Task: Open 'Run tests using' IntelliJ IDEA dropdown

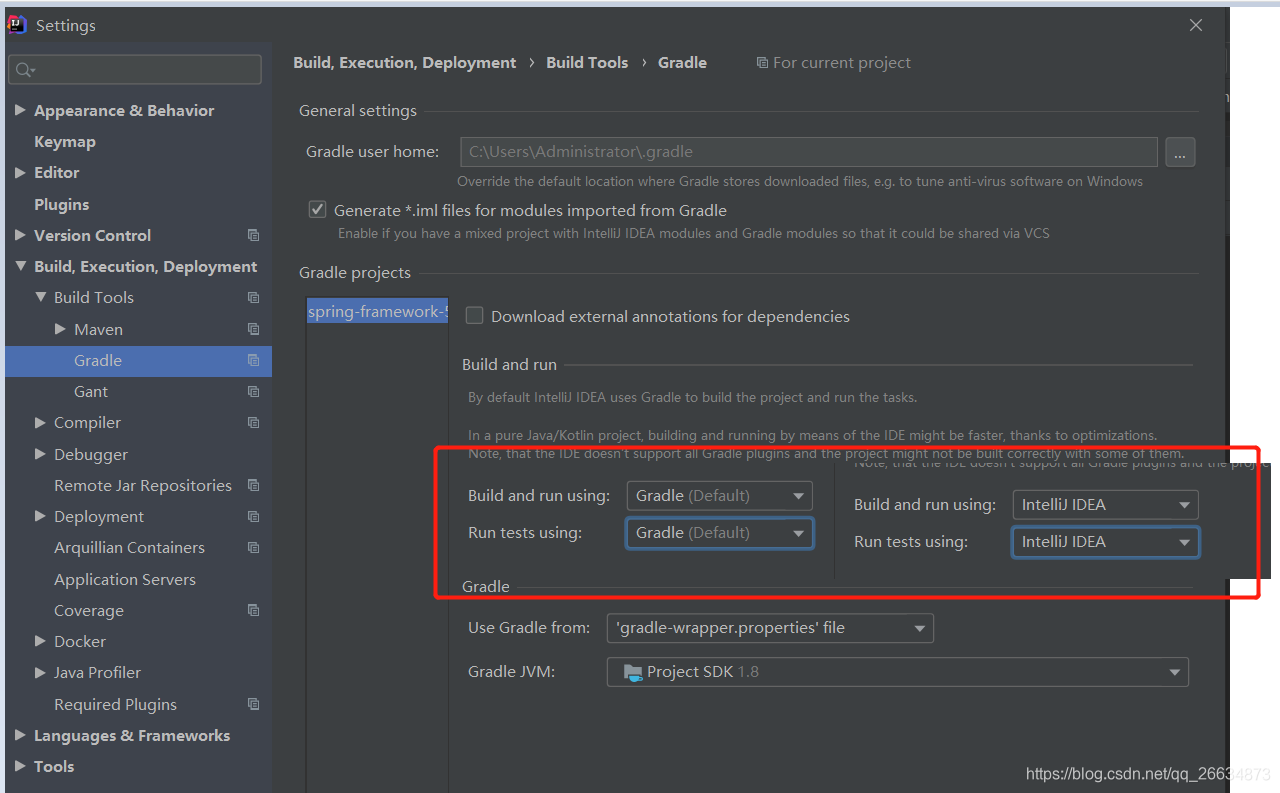Action: tap(1105, 542)
